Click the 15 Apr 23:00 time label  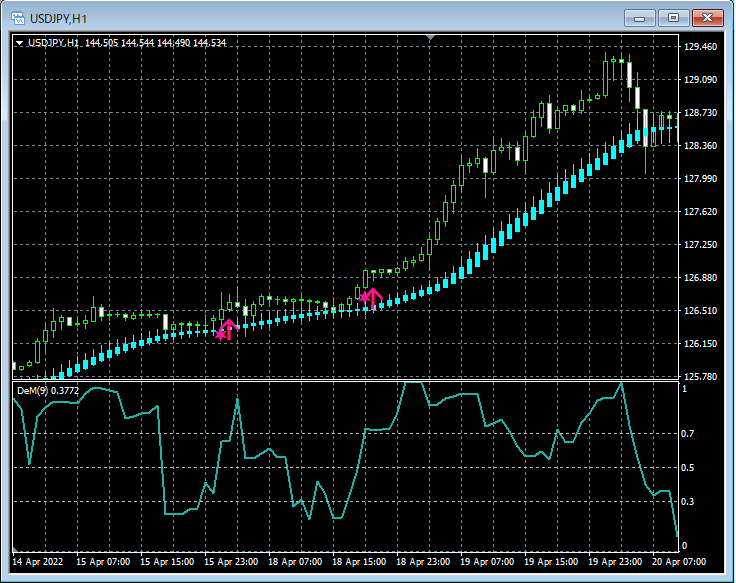coord(231,561)
